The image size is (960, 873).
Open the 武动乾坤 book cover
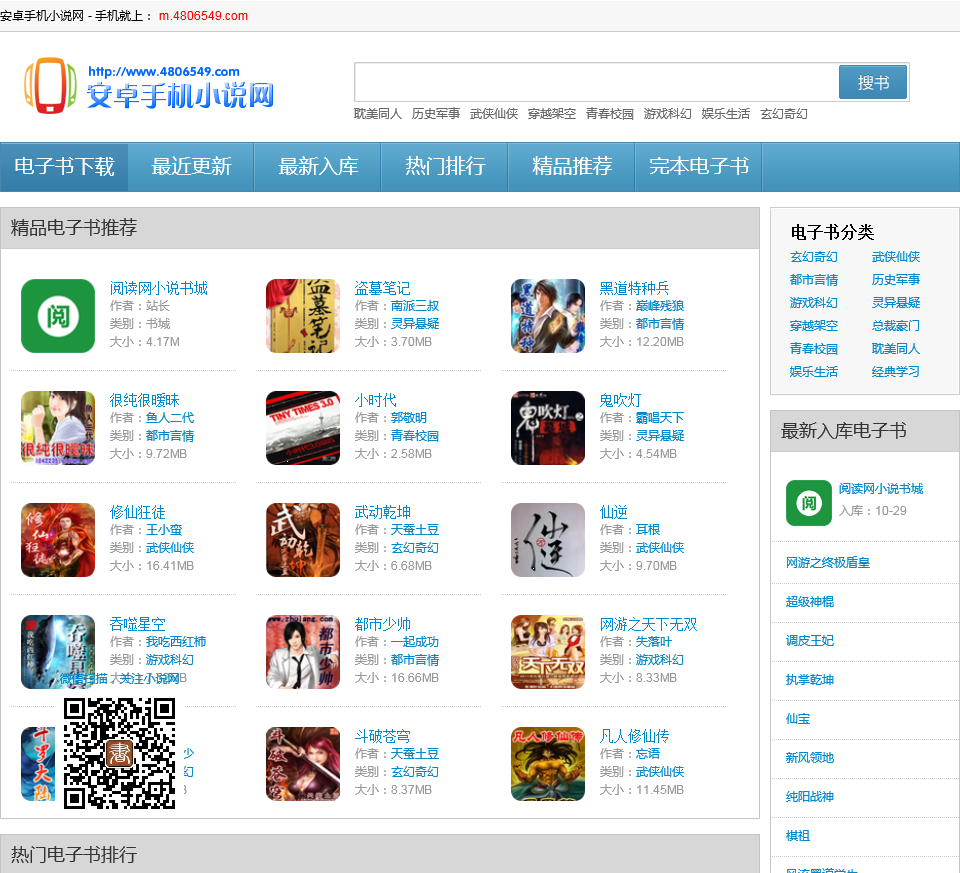(x=303, y=540)
